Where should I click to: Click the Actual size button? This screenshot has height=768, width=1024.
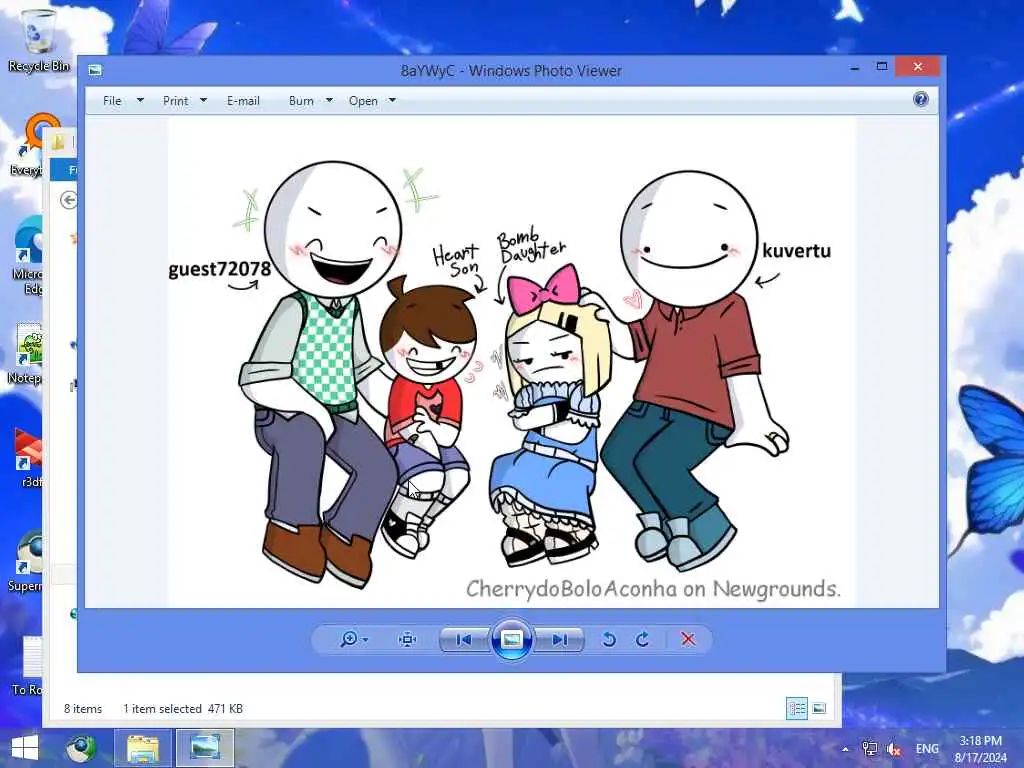(408, 639)
